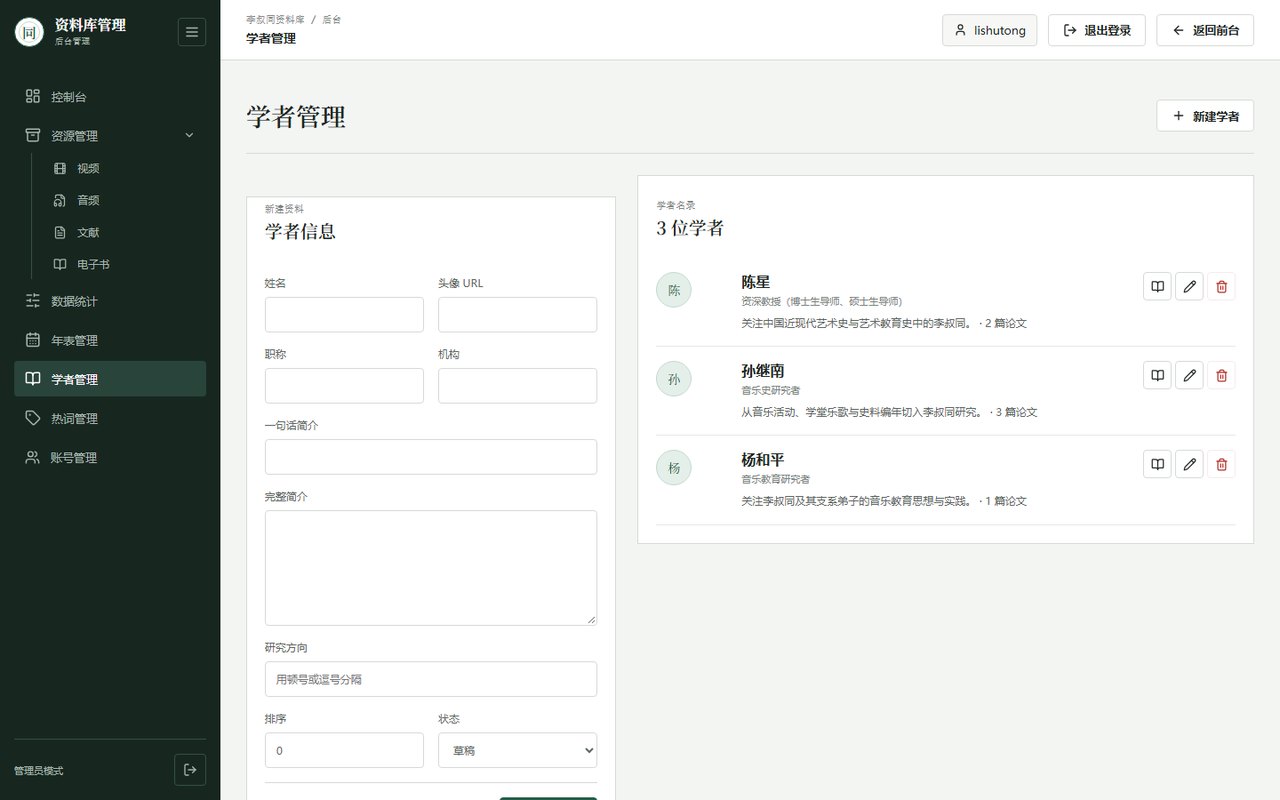Image resolution: width=1280 pixels, height=800 pixels.
Task: Go to 音频 resources in sidebar
Action: pos(122,200)
